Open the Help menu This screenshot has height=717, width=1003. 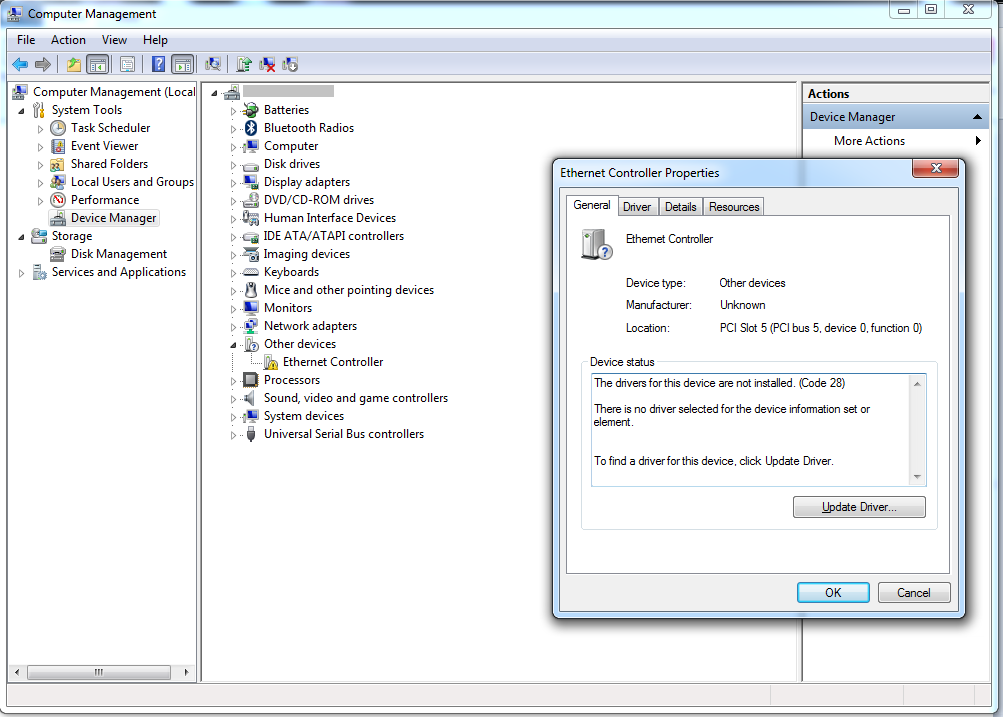point(155,40)
